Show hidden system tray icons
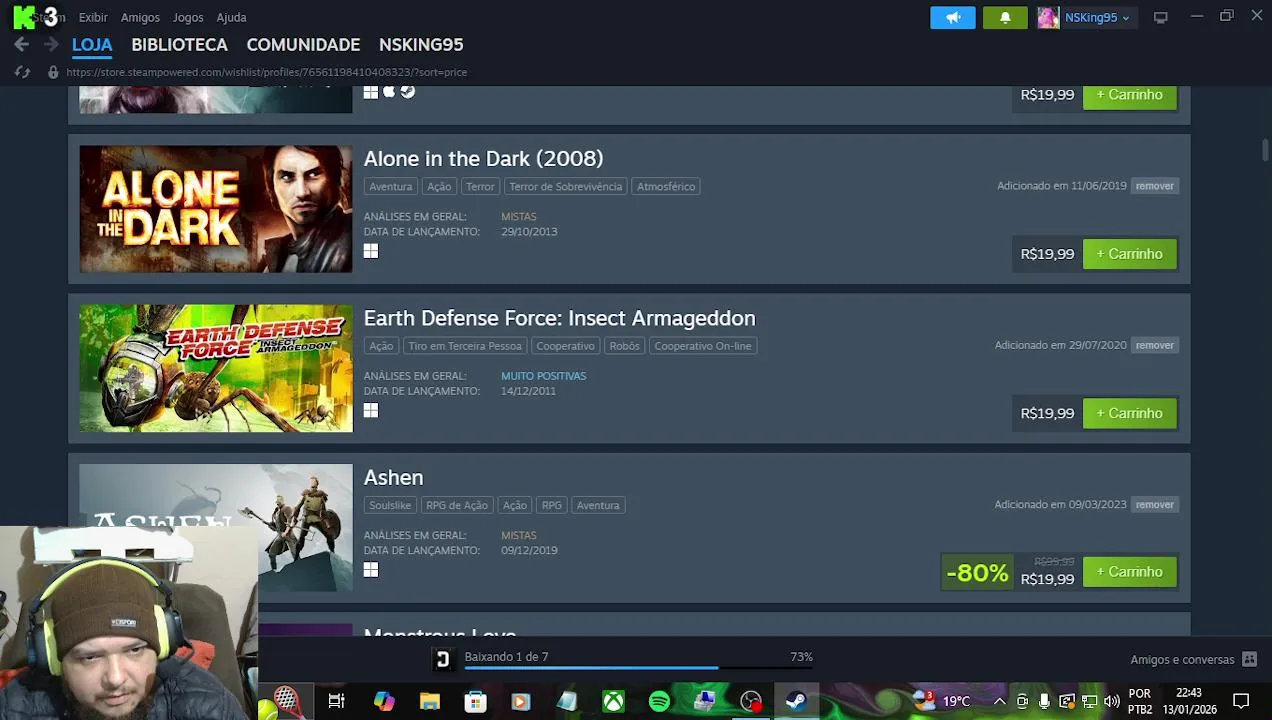Screen dimensions: 1272x720 tap(998, 701)
